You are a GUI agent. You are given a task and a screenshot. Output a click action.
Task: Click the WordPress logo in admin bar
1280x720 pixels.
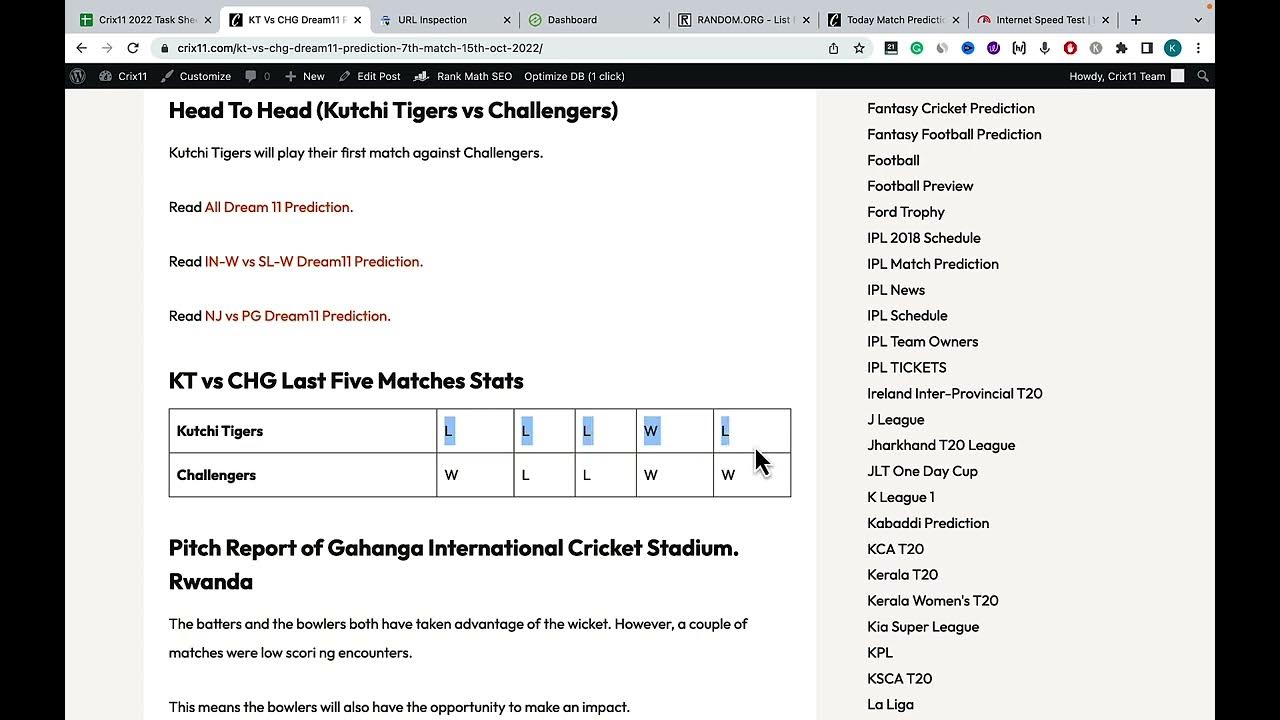pos(78,76)
